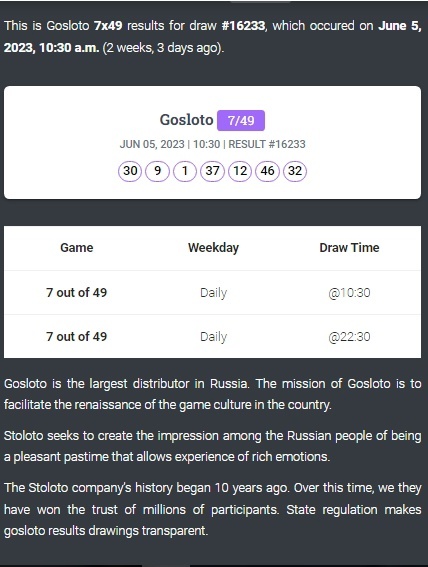Click the Weekday column header

click(x=213, y=248)
